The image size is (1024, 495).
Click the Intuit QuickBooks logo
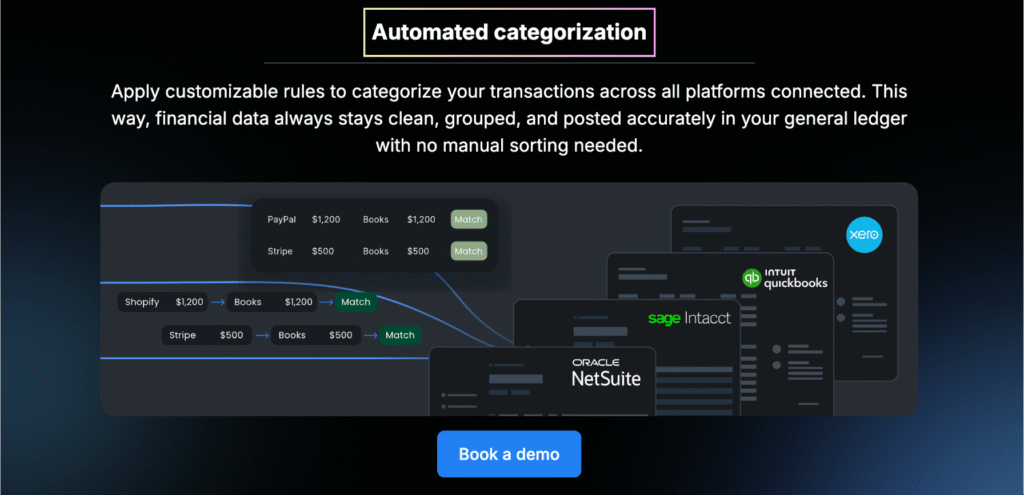point(785,277)
